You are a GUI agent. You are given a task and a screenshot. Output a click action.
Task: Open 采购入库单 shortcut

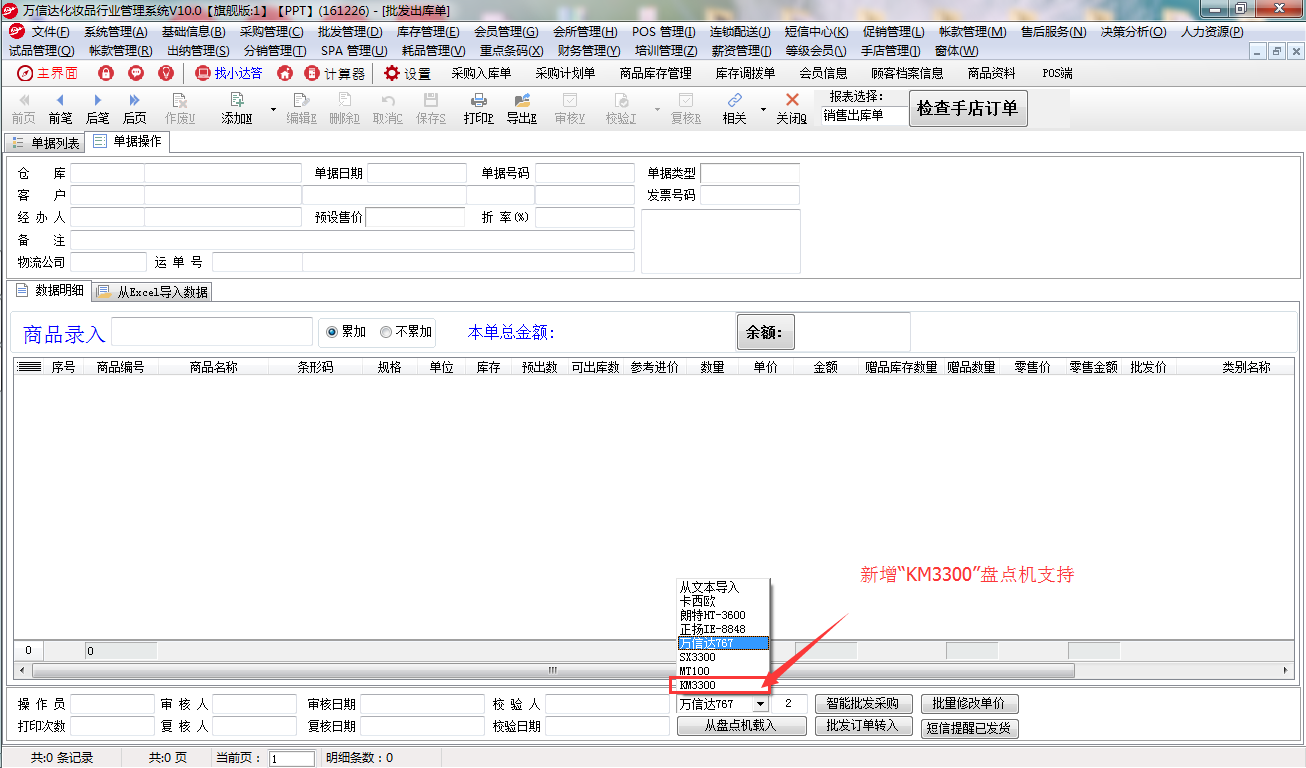[481, 73]
